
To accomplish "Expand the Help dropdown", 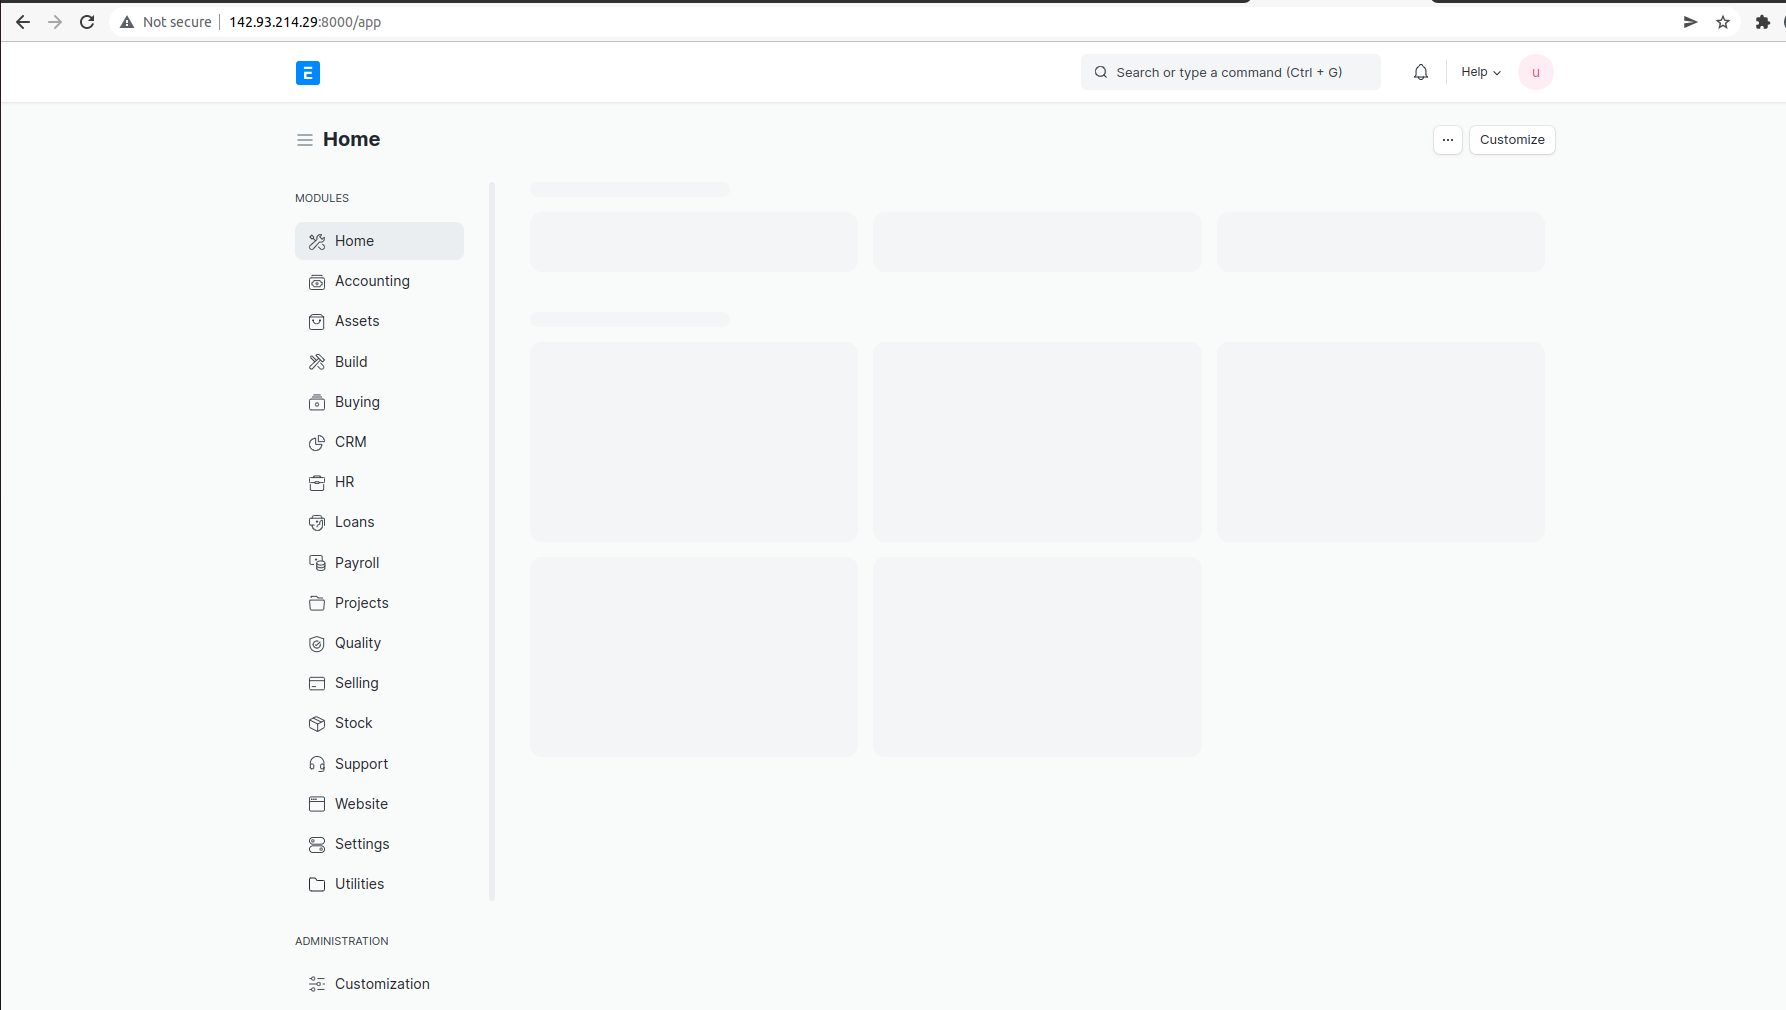I will 1480,71.
